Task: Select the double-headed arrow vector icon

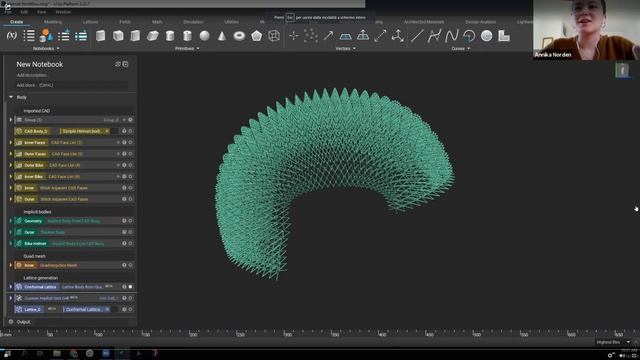Action: point(380,36)
